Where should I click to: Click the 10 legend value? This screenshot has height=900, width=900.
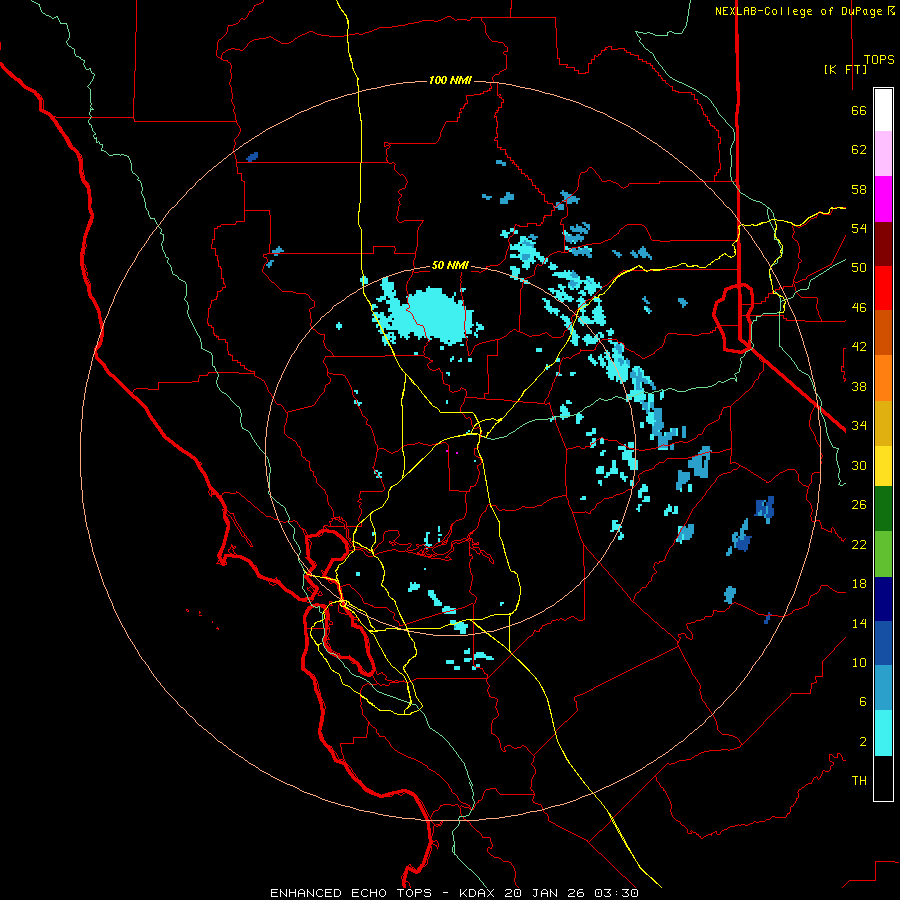tap(859, 662)
